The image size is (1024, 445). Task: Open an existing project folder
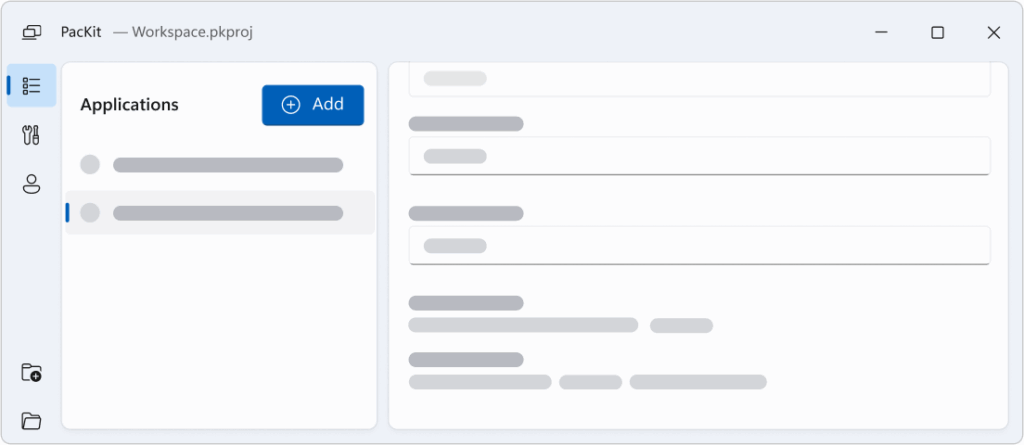[x=32, y=421]
